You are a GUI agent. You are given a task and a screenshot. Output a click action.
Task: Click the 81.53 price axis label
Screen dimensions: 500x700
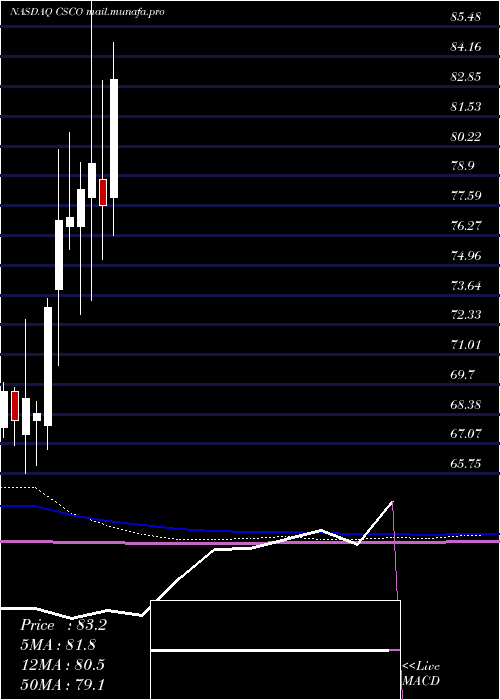[466, 107]
